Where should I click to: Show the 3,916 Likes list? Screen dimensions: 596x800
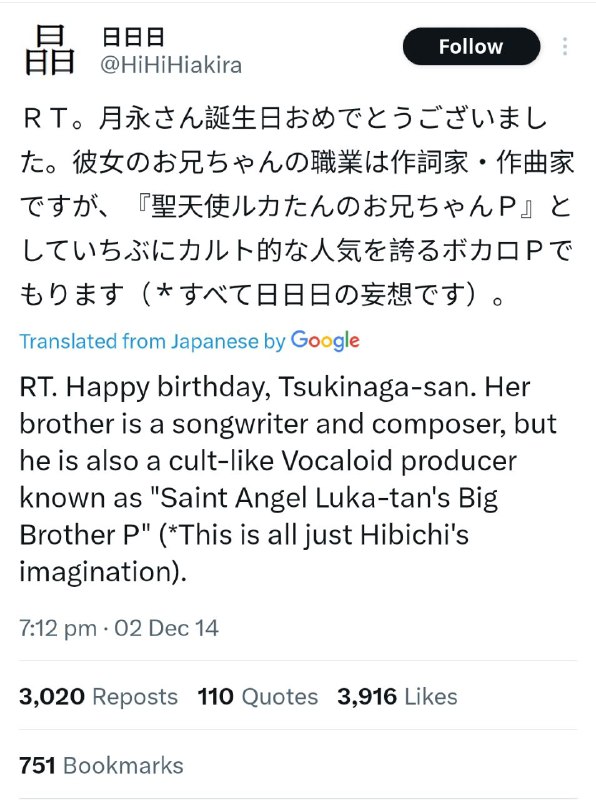(397, 696)
